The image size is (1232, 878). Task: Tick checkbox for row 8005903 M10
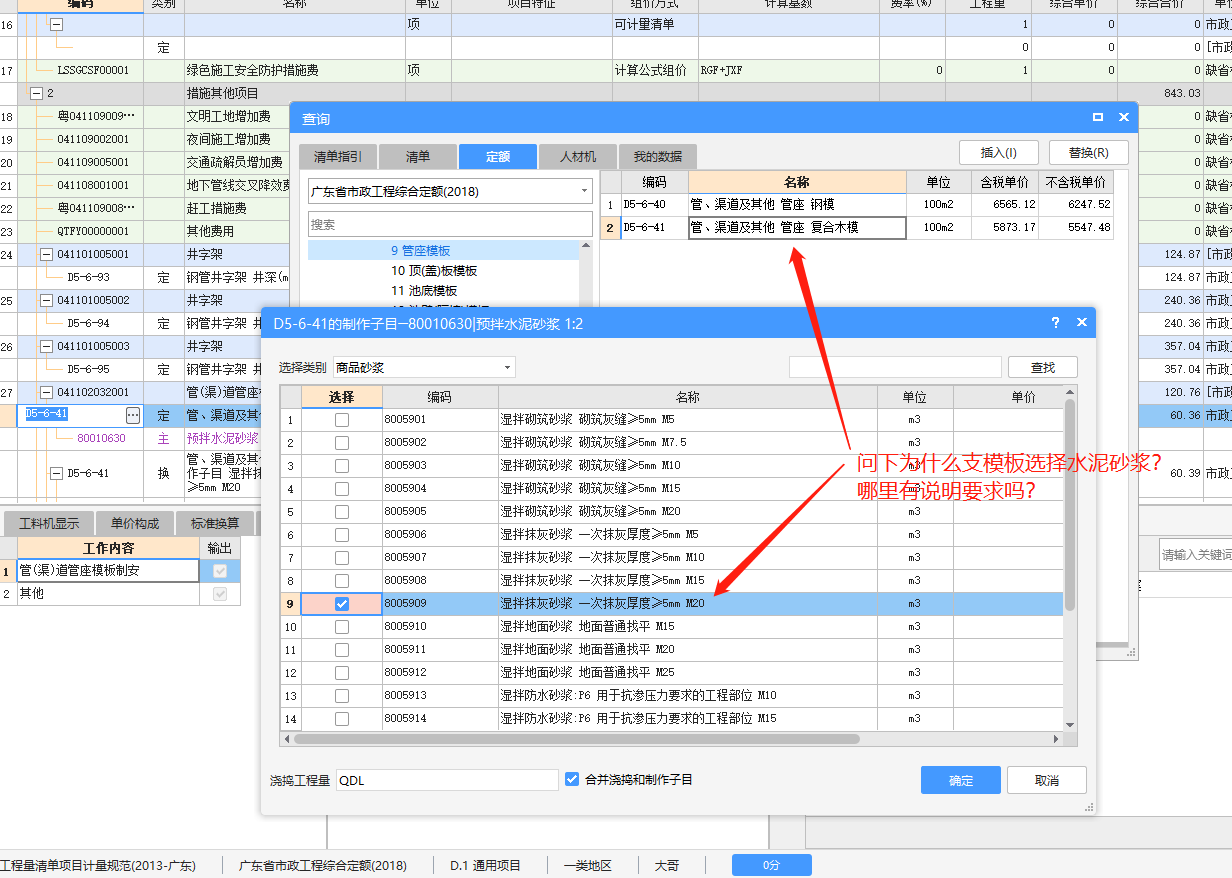point(342,466)
